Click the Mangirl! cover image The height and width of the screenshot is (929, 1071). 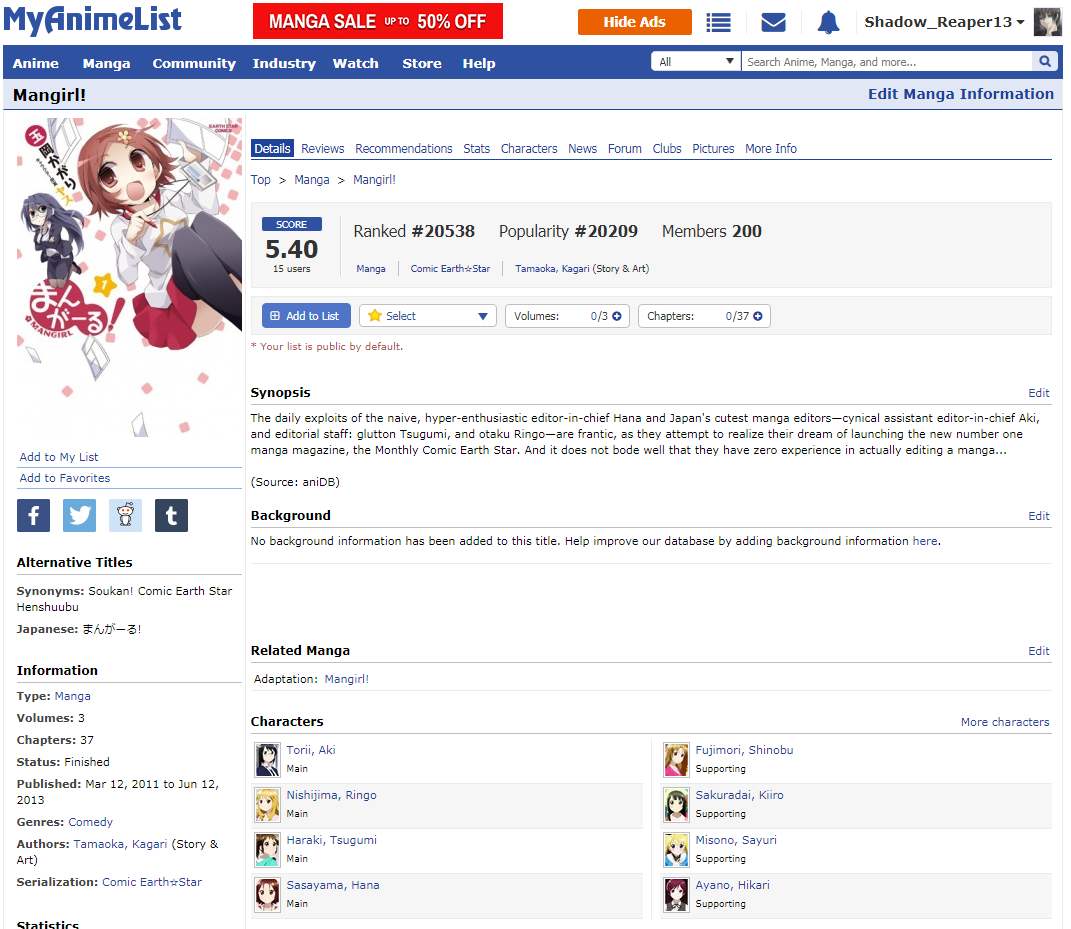click(x=129, y=277)
